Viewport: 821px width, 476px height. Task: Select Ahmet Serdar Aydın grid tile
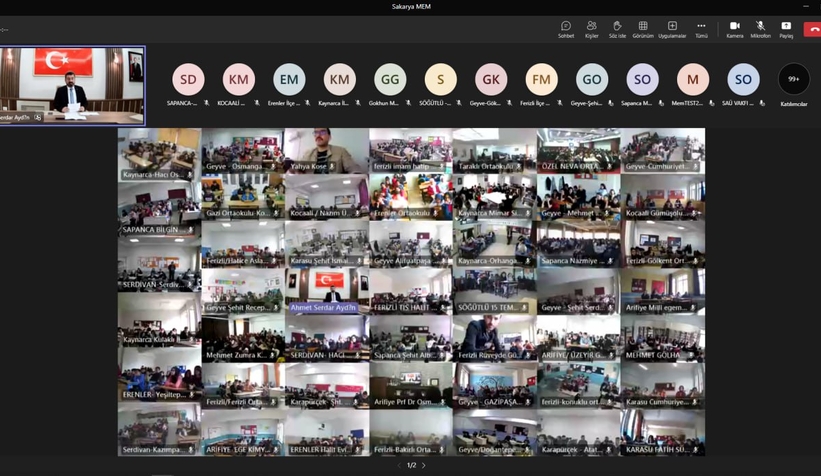(x=326, y=291)
